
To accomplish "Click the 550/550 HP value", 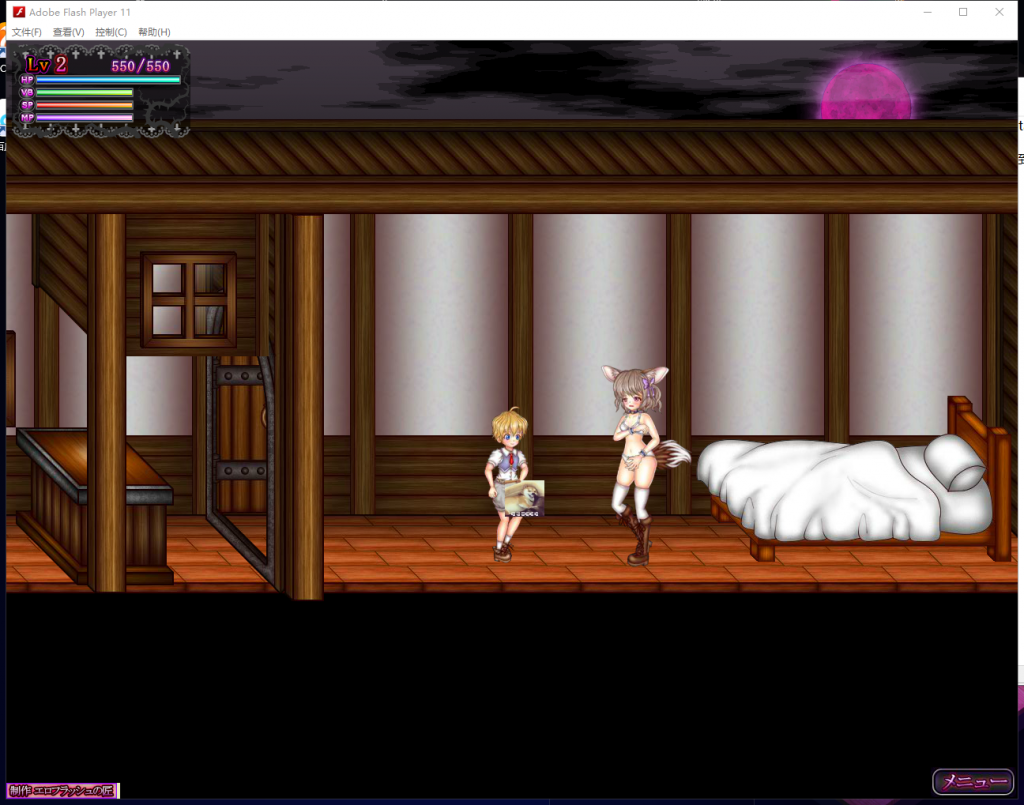I will point(140,66).
